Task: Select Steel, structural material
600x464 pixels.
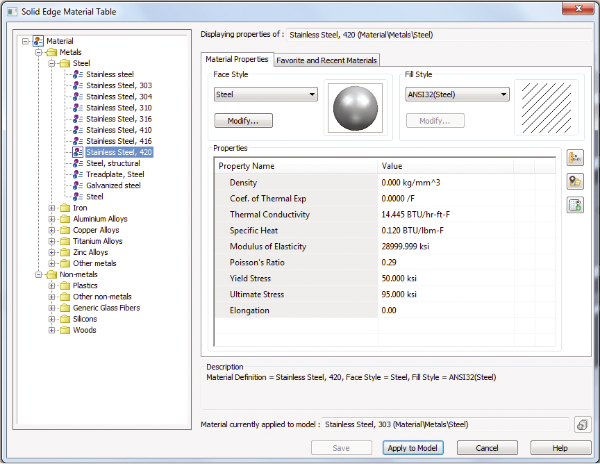Action: (x=113, y=163)
